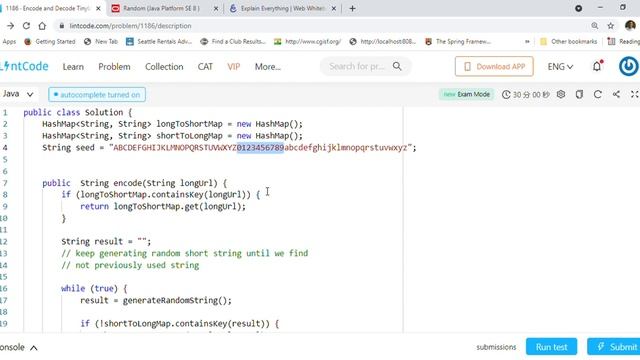Switch to the 1186 Encode and Decode TinyURL tab

pyautogui.click(x=47, y=8)
